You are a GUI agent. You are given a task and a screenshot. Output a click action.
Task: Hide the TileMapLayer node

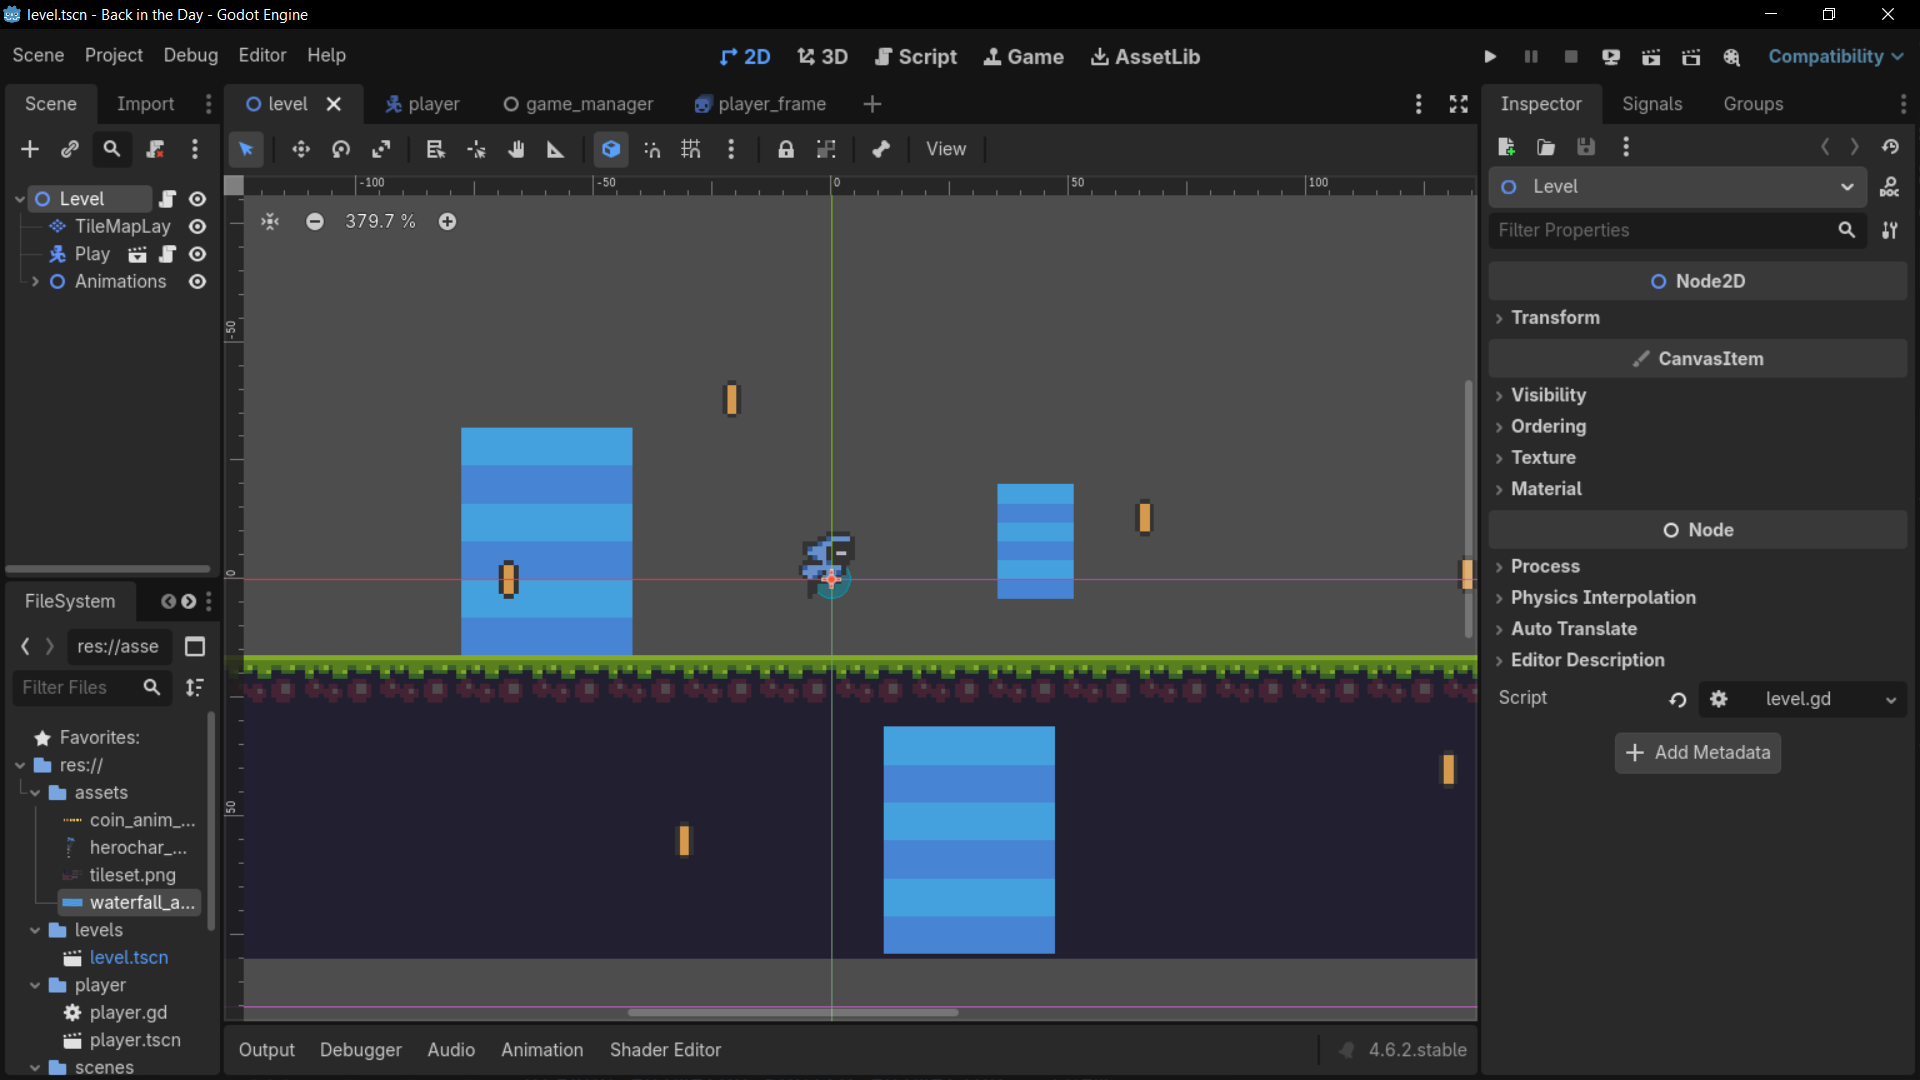click(198, 227)
